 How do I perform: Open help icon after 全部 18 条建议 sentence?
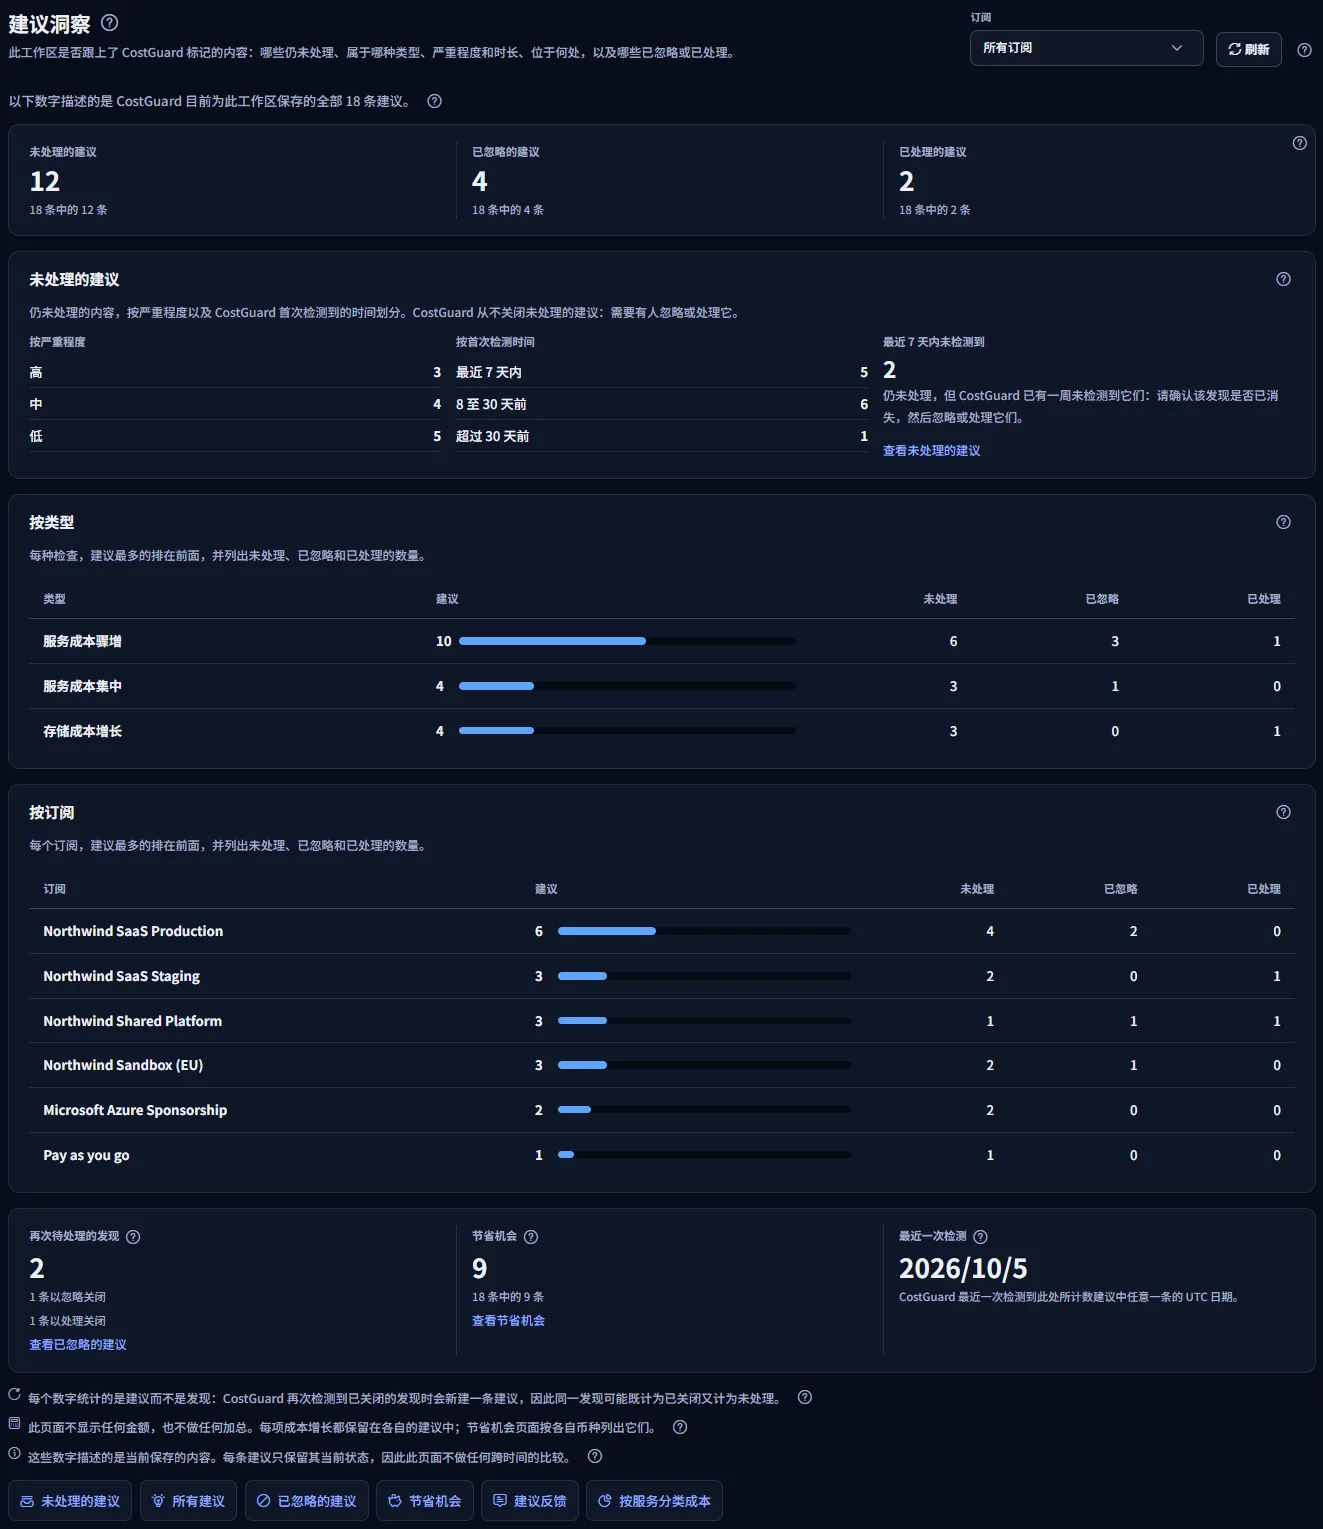(434, 101)
